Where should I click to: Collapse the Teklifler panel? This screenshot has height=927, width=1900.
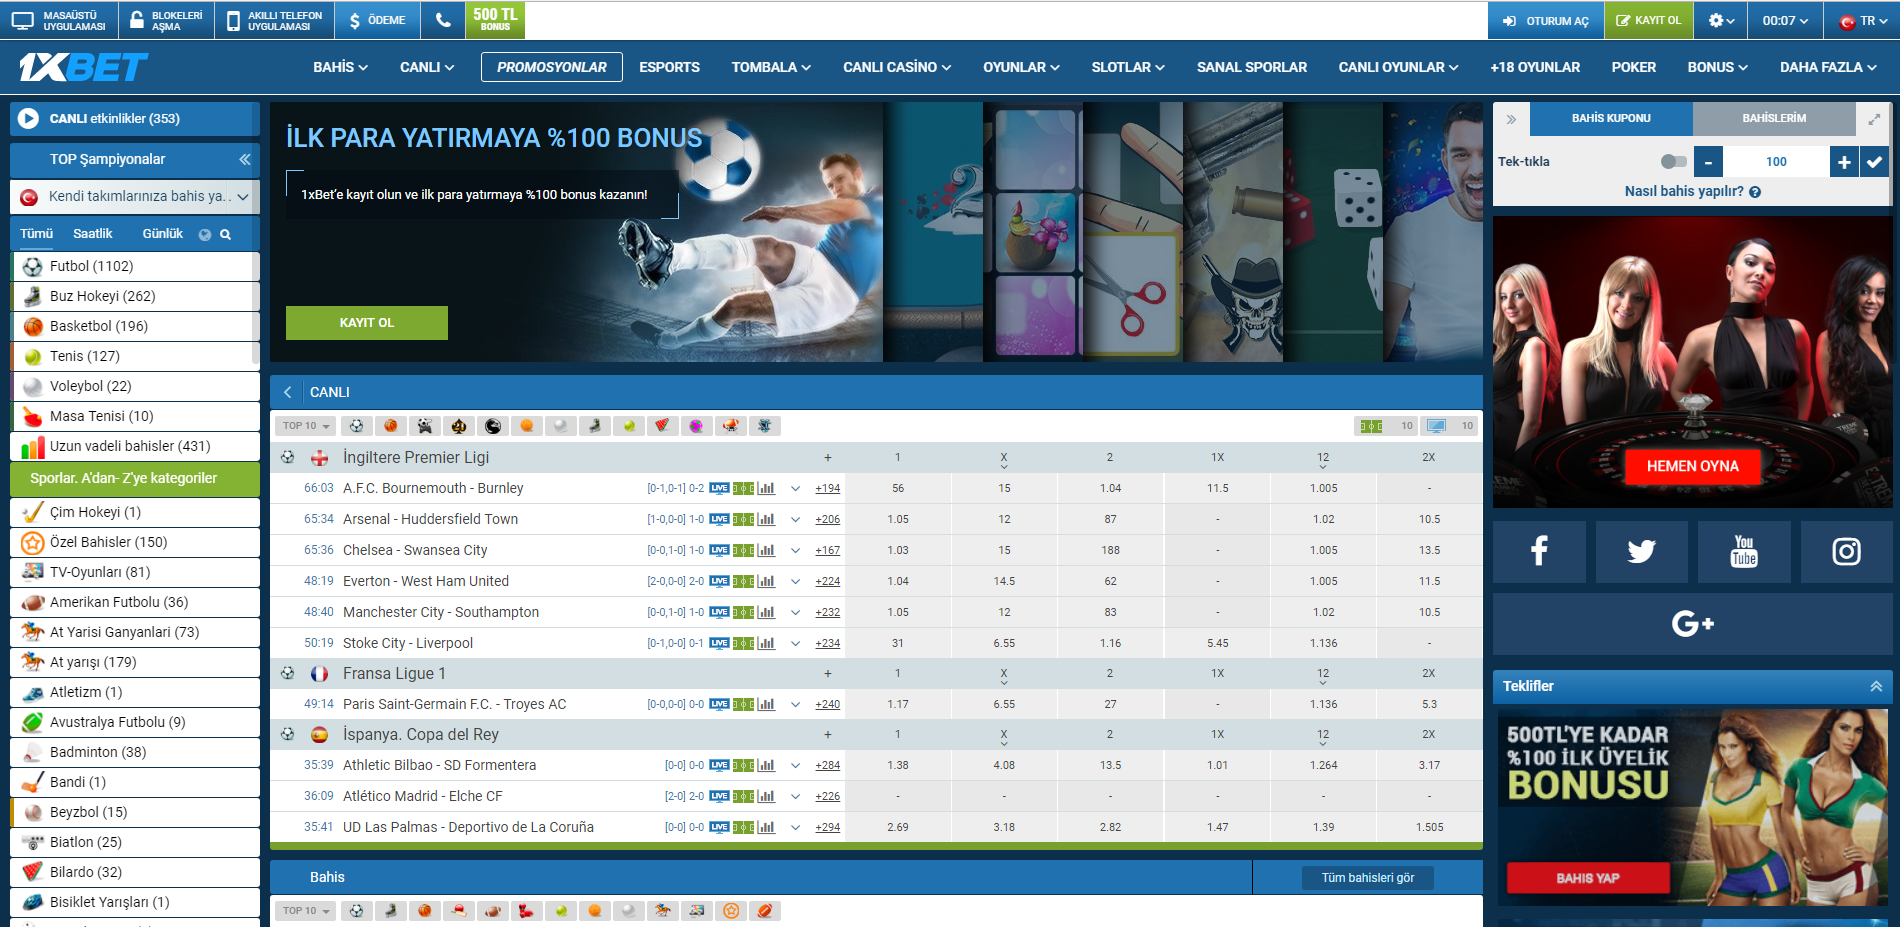pos(1876,686)
